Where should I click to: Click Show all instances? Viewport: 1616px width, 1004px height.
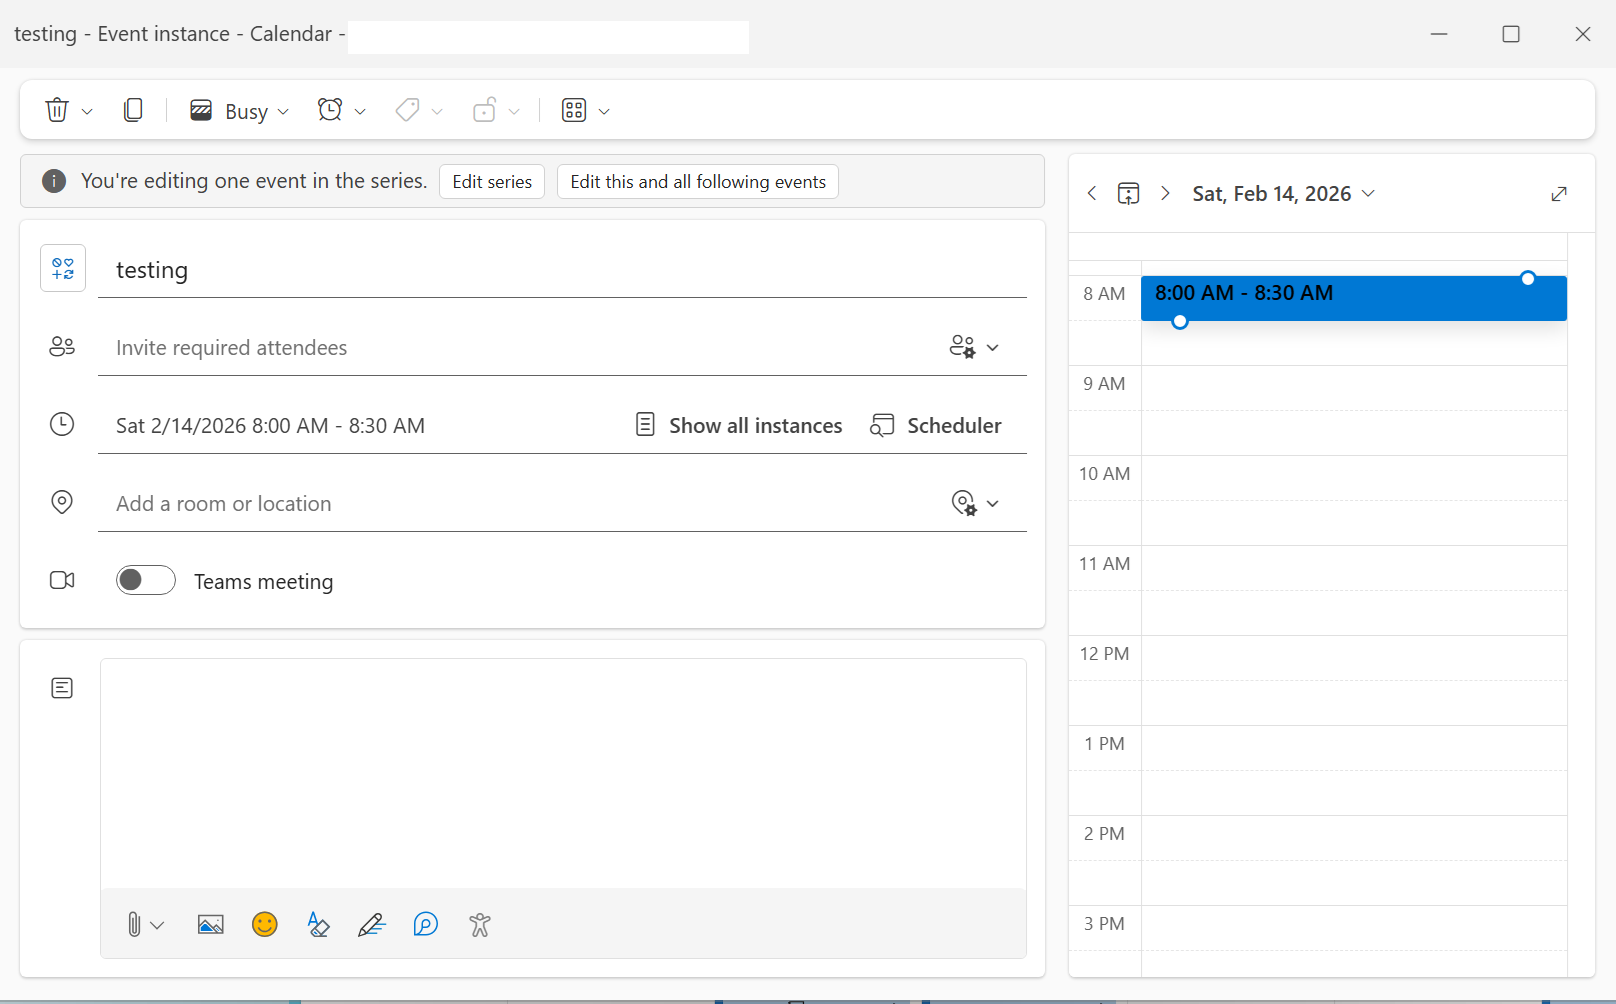point(739,426)
